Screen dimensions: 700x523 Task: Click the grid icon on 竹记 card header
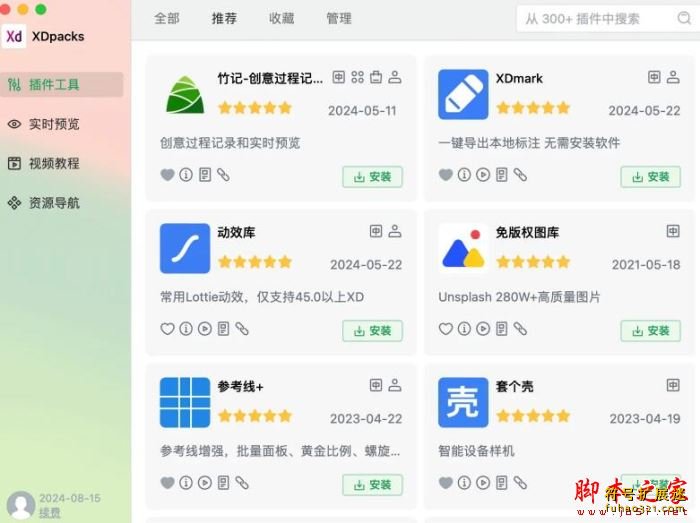(358, 77)
